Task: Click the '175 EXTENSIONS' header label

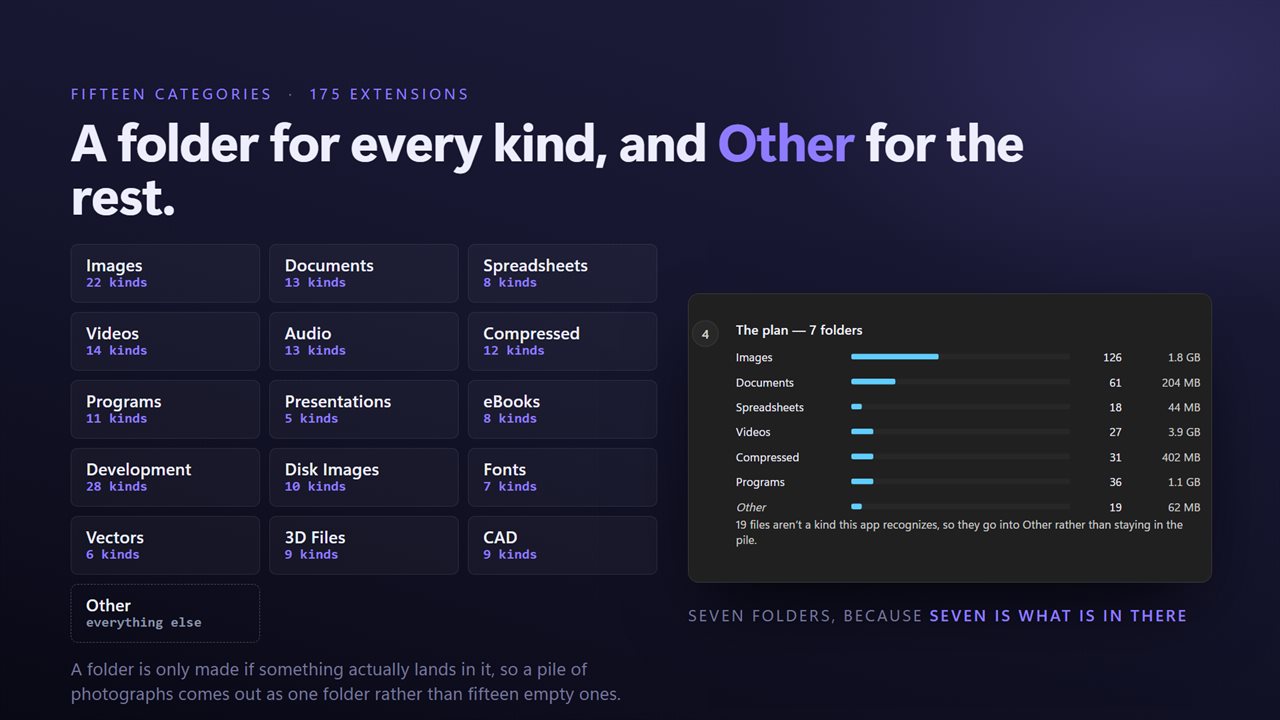Action: [389, 94]
